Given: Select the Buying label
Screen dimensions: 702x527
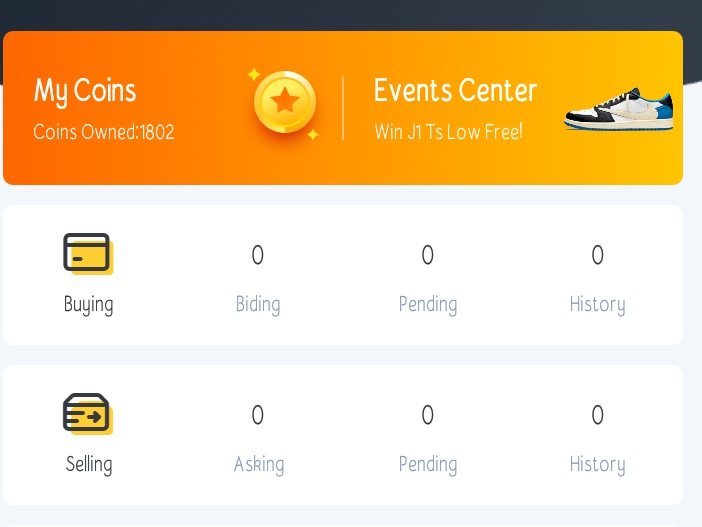Looking at the screenshot, I should tap(88, 304).
